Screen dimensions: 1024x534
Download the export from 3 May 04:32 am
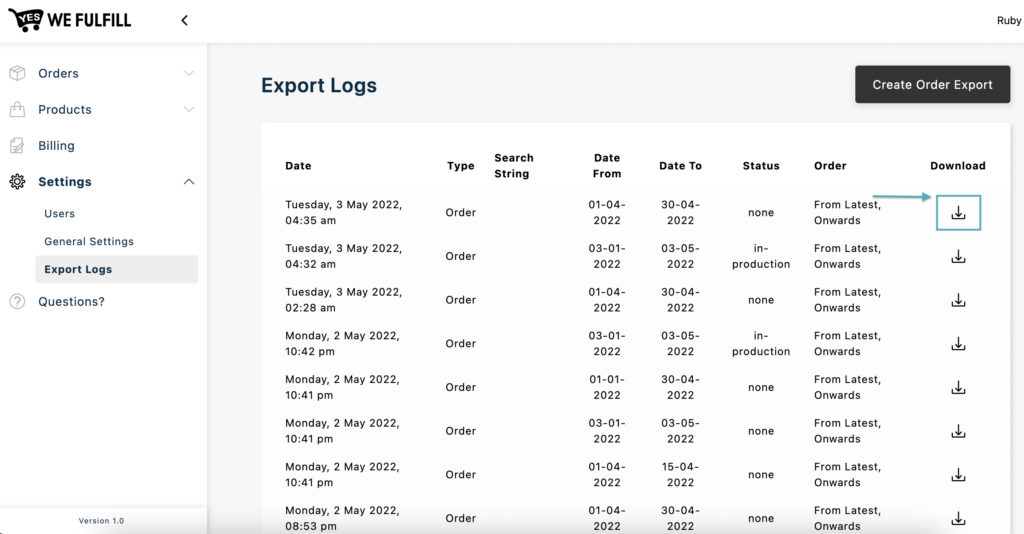pyautogui.click(x=958, y=257)
